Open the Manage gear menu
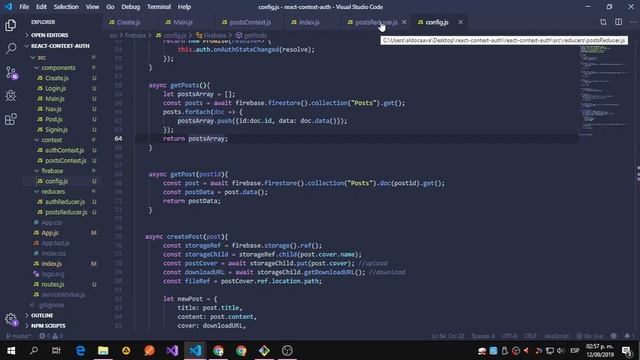 pyautogui.click(x=11, y=319)
